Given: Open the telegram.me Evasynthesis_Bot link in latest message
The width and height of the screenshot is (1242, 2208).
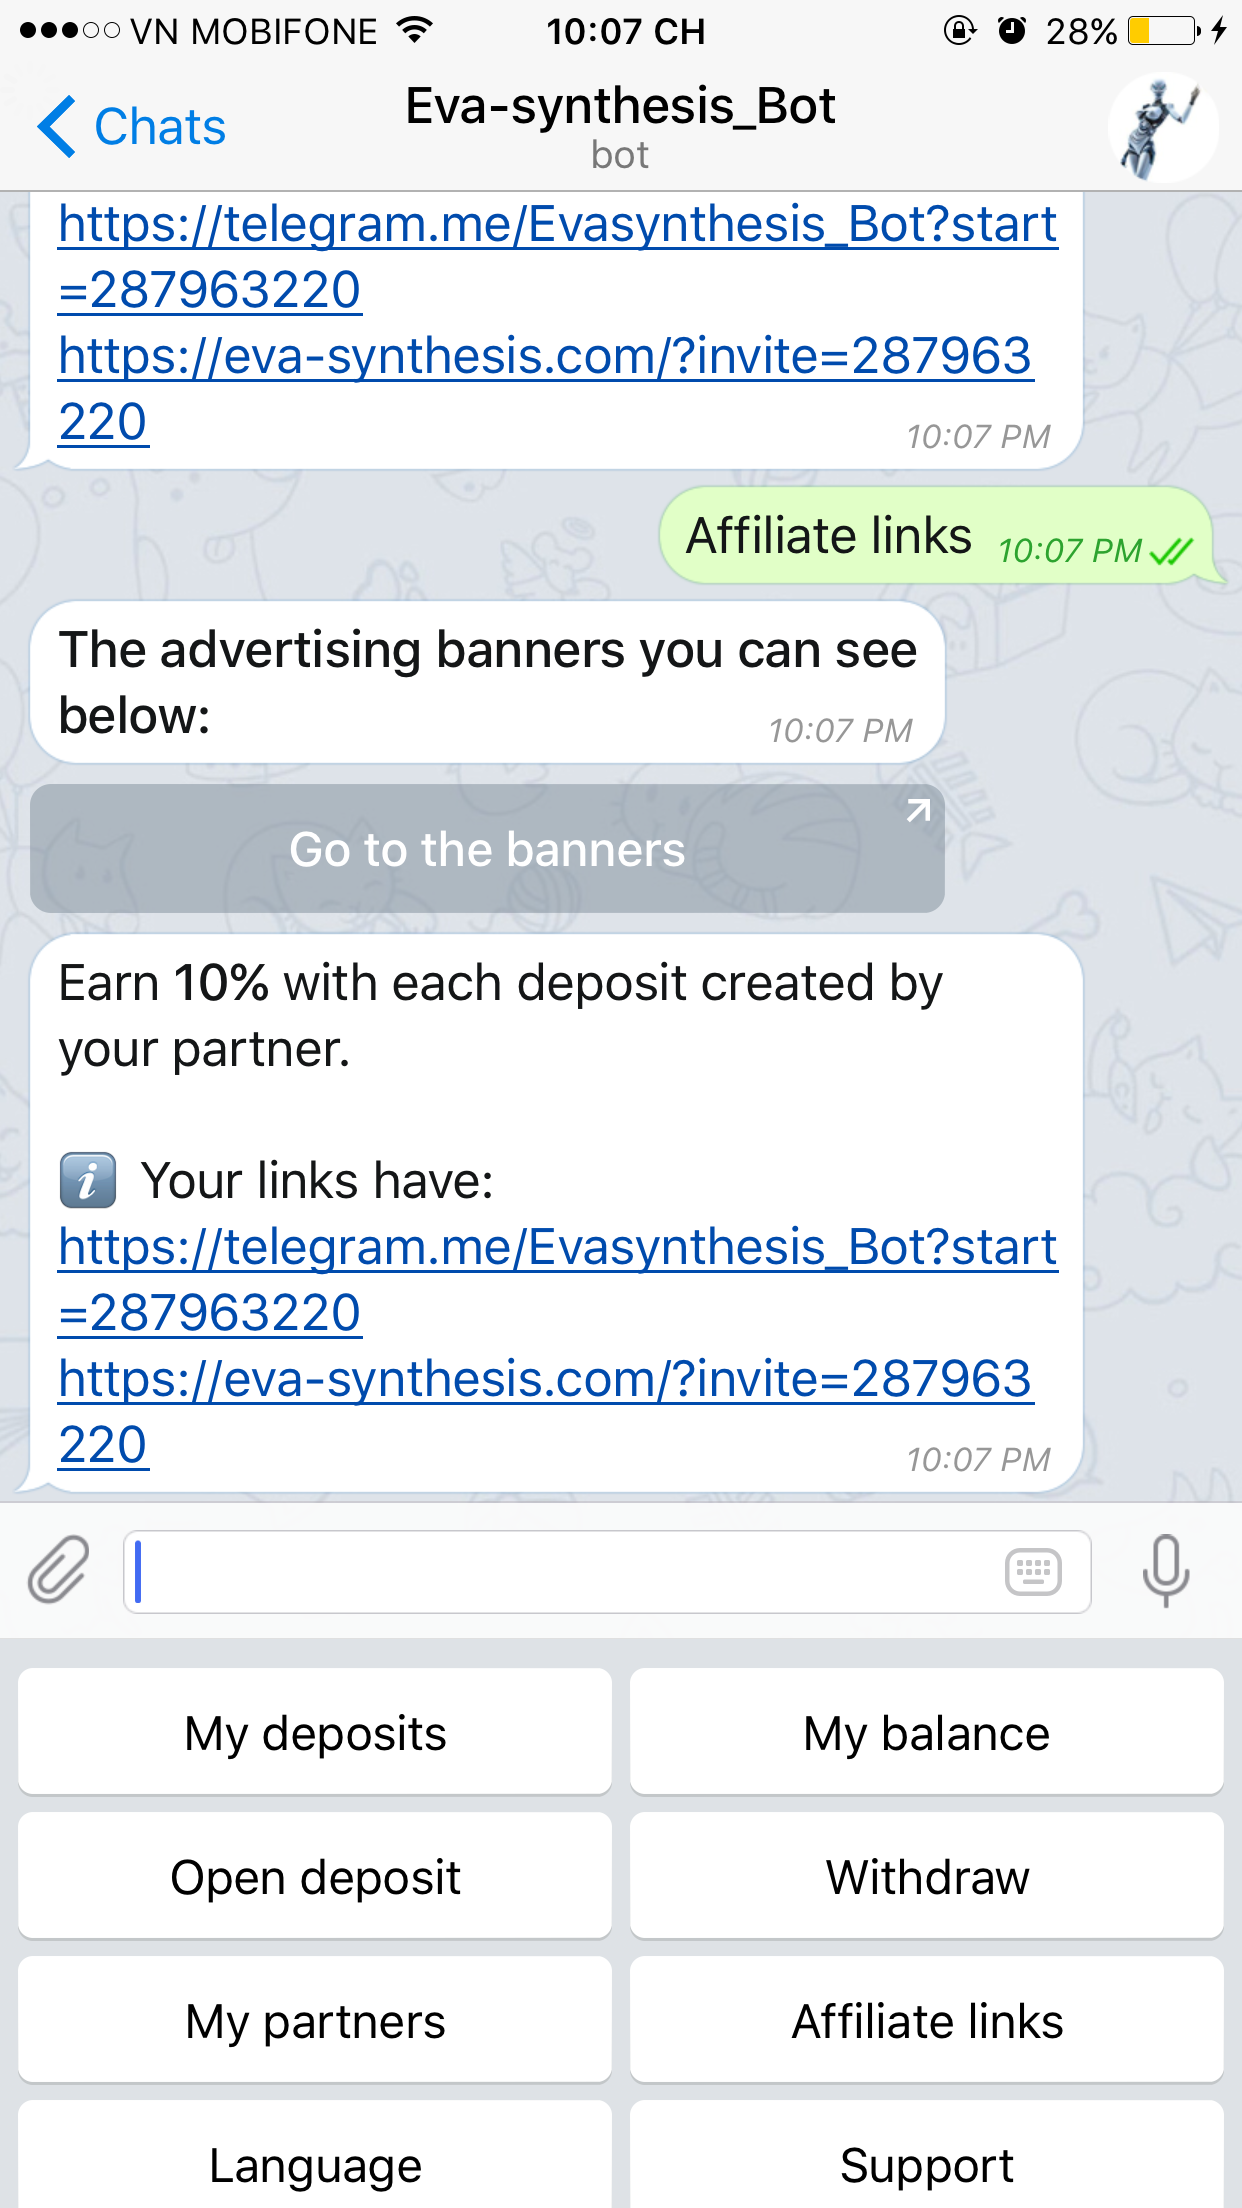Looking at the screenshot, I should coord(557,1279).
